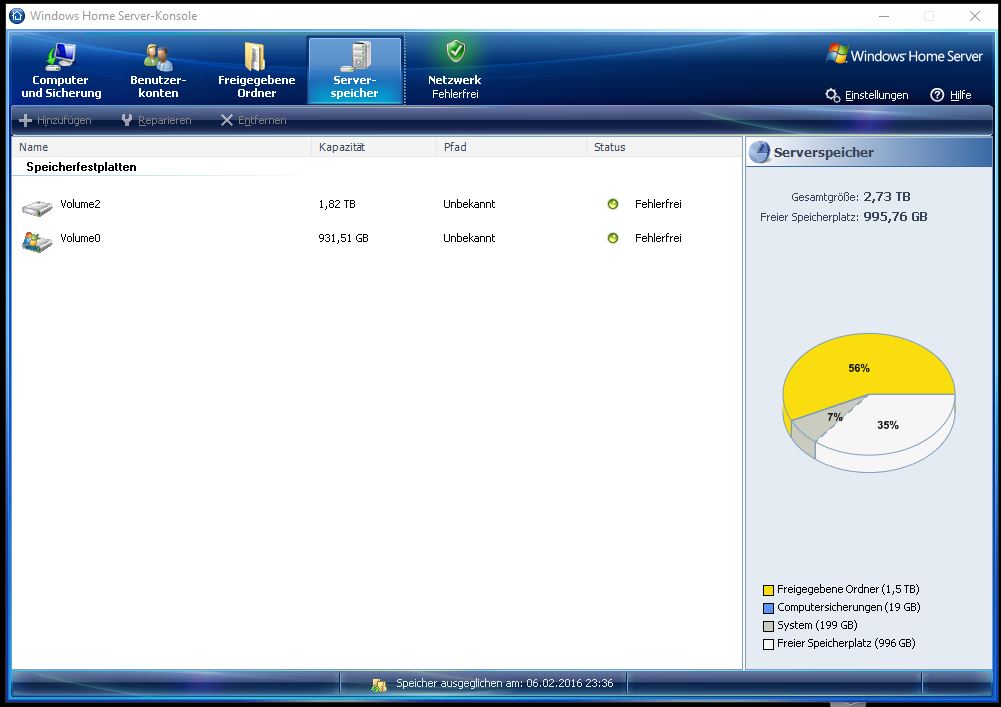Click System (199 GB) legend label
The width and height of the screenshot is (1001, 707).
point(817,625)
